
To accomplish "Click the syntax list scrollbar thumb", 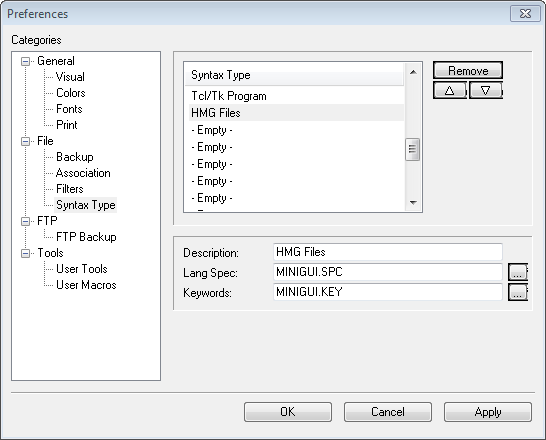I will [x=413, y=149].
